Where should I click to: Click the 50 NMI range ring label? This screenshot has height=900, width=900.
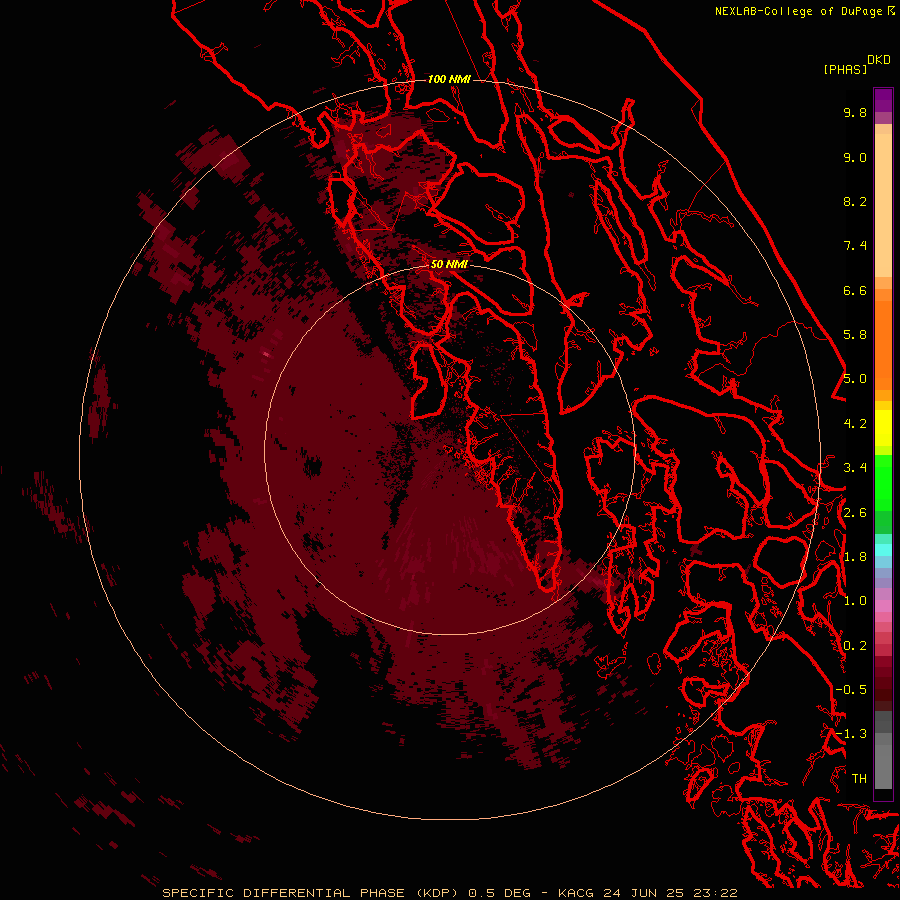449,264
